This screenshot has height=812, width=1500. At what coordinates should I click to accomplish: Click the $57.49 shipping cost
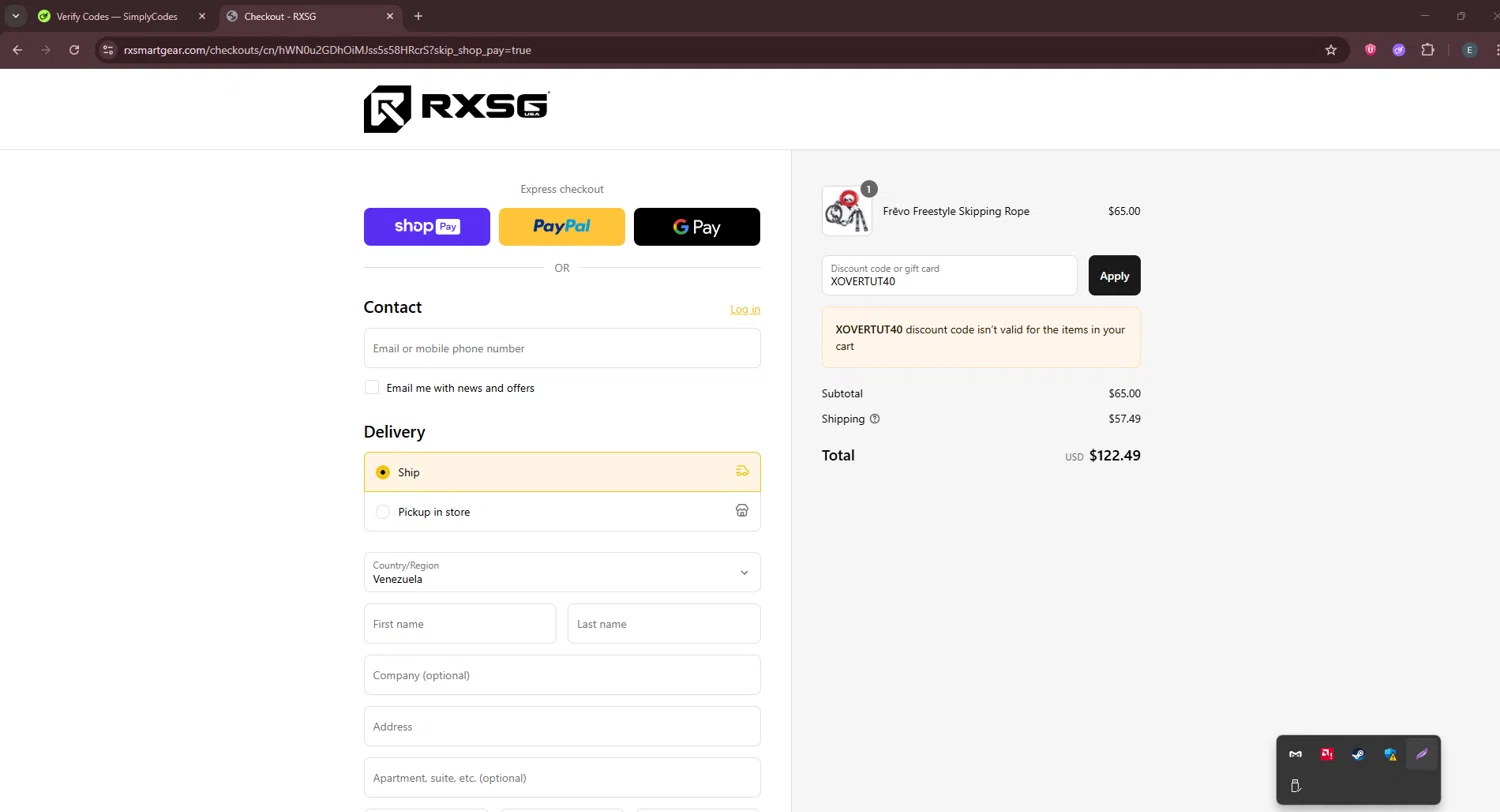click(x=1124, y=419)
